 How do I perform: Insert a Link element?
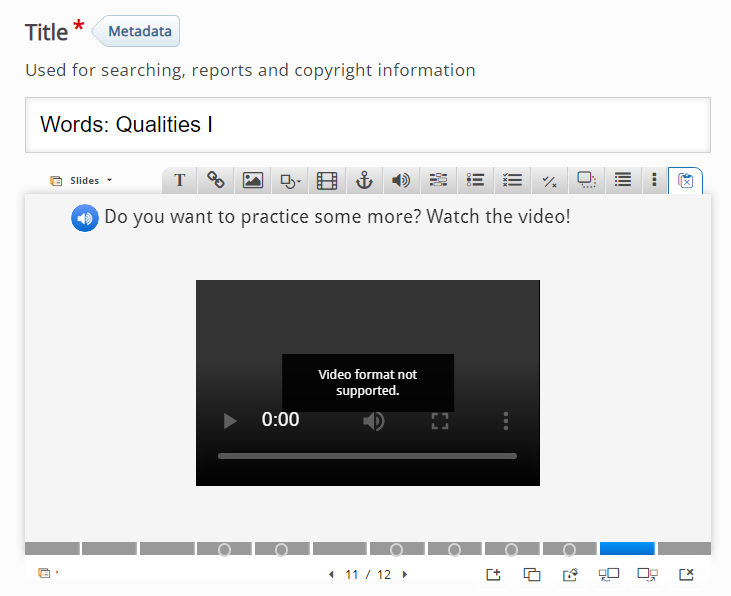click(x=216, y=180)
